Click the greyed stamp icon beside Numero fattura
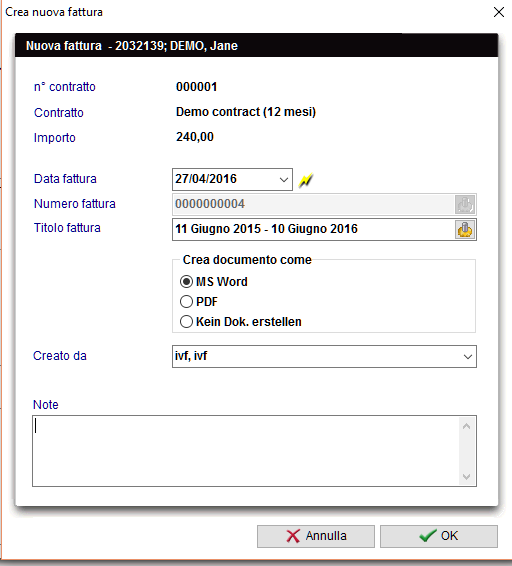This screenshot has width=512, height=566. click(x=465, y=205)
